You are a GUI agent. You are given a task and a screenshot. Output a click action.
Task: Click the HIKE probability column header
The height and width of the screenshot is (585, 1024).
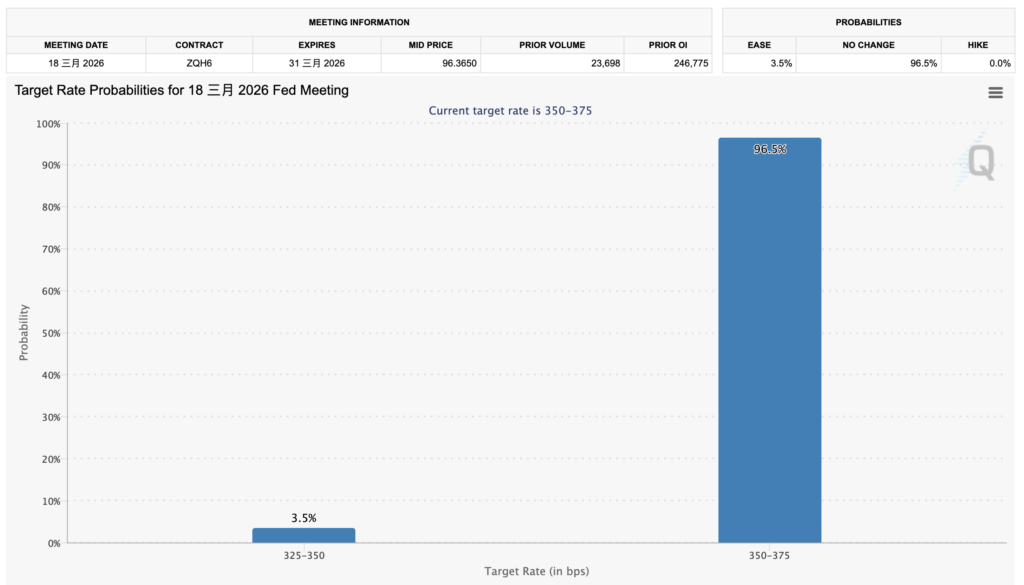coord(977,45)
